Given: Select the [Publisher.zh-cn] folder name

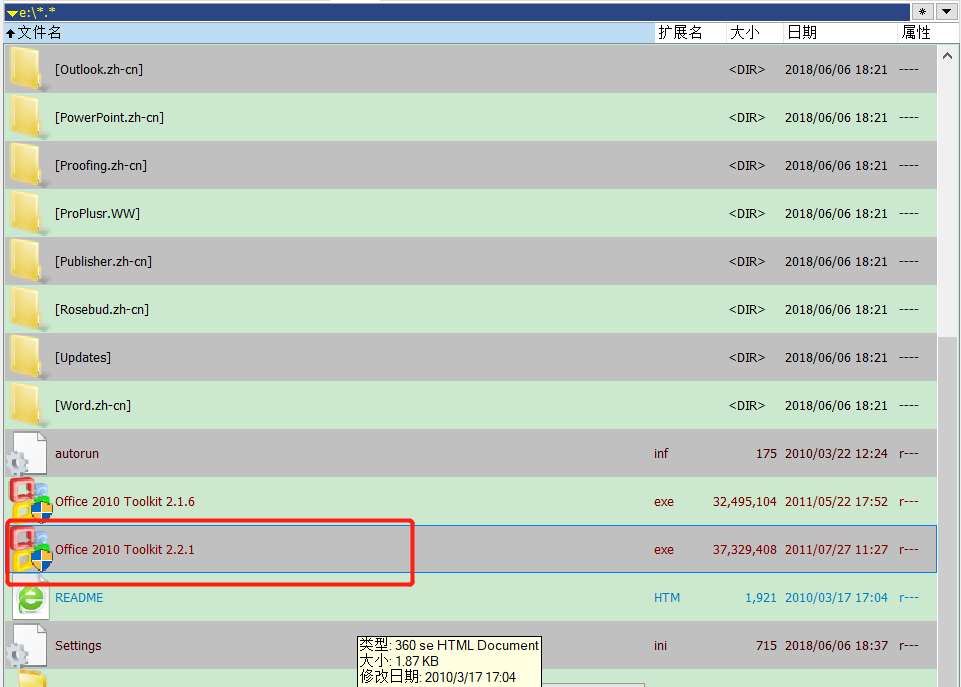Looking at the screenshot, I should pyautogui.click(x=103, y=261).
